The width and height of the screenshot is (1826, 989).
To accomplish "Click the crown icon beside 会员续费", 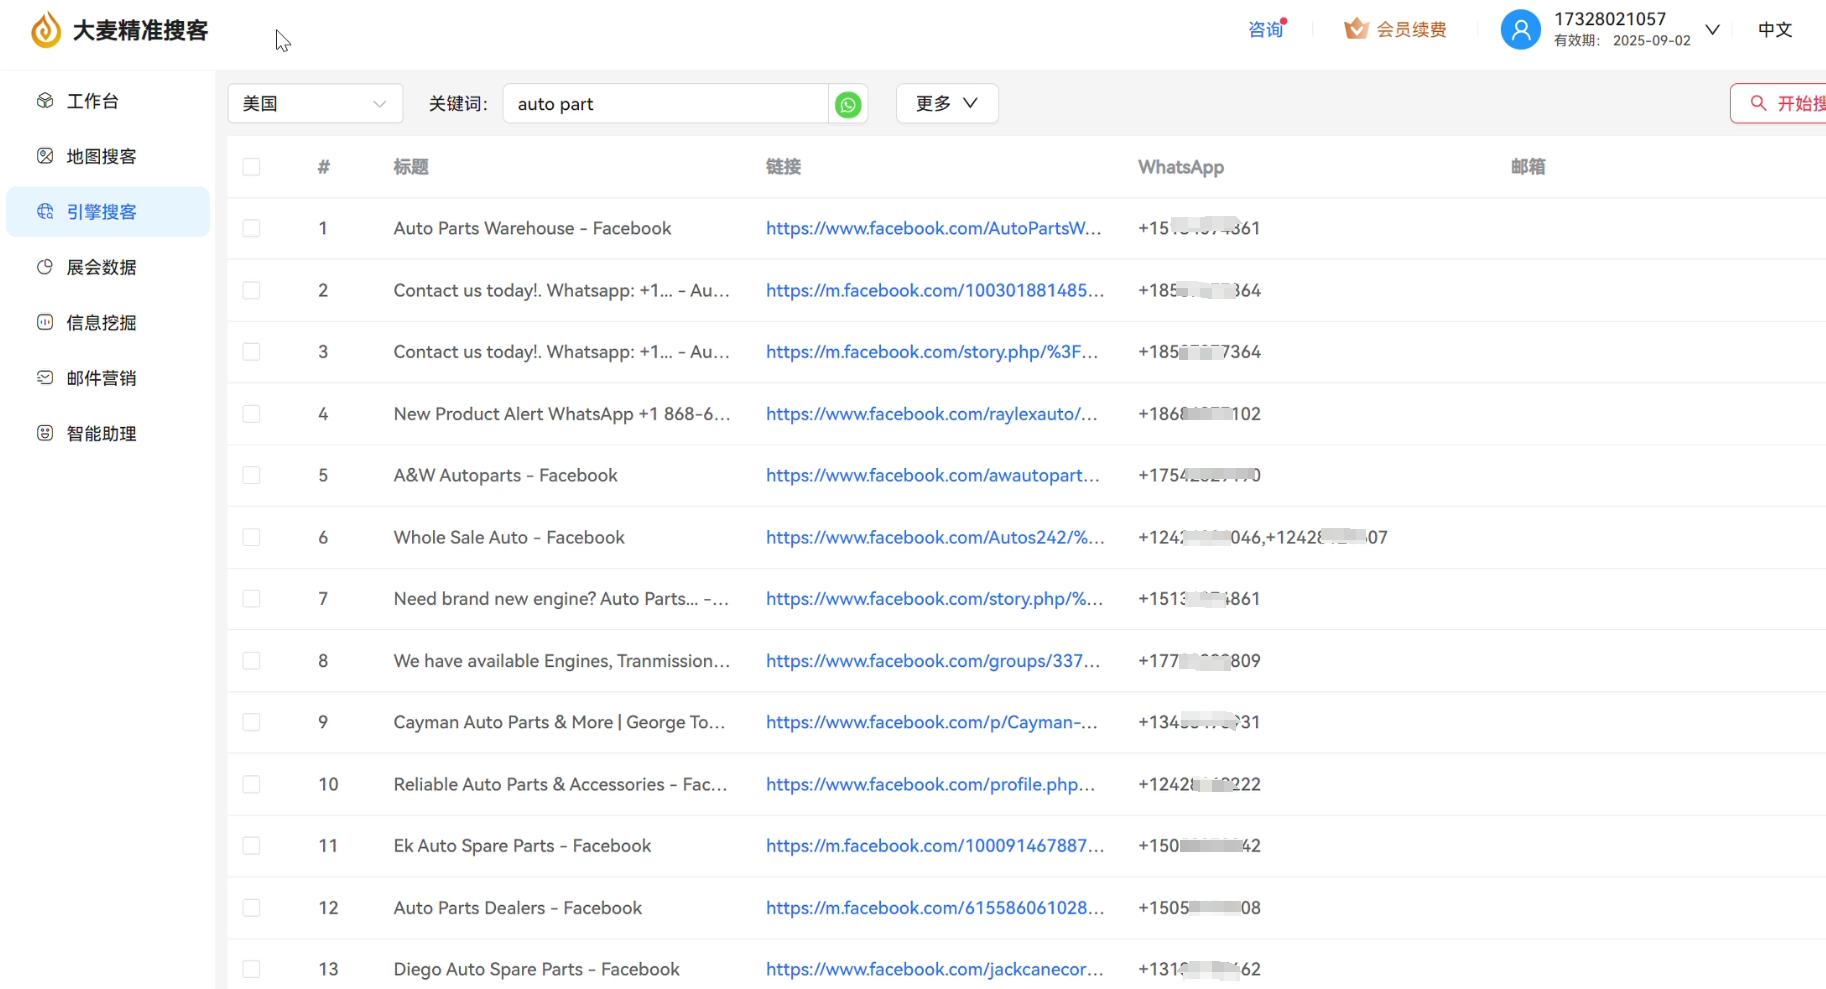I will point(1356,29).
